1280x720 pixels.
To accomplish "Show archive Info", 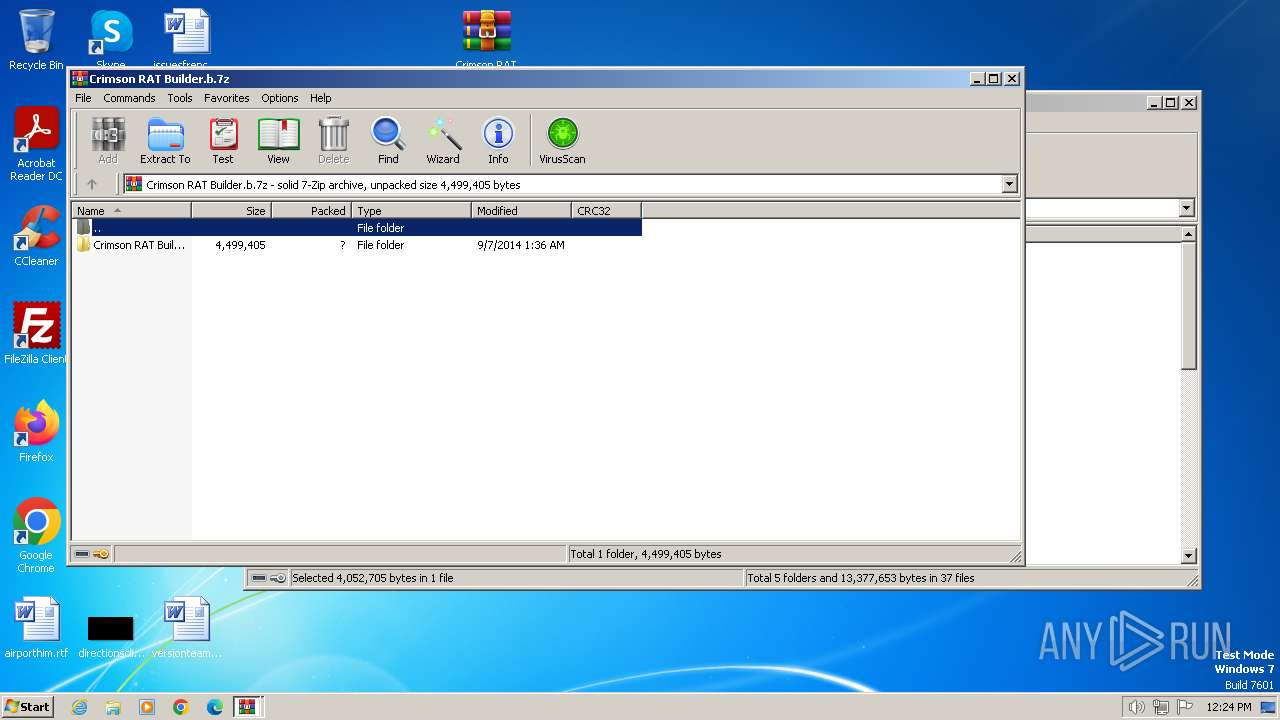I will pos(498,140).
